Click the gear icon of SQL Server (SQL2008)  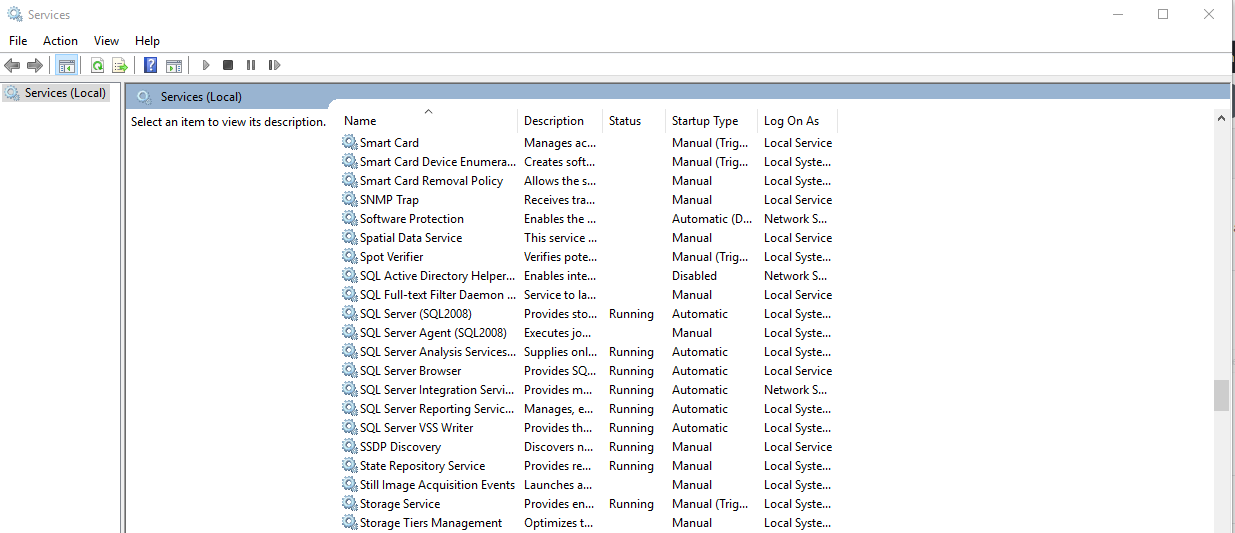(349, 314)
